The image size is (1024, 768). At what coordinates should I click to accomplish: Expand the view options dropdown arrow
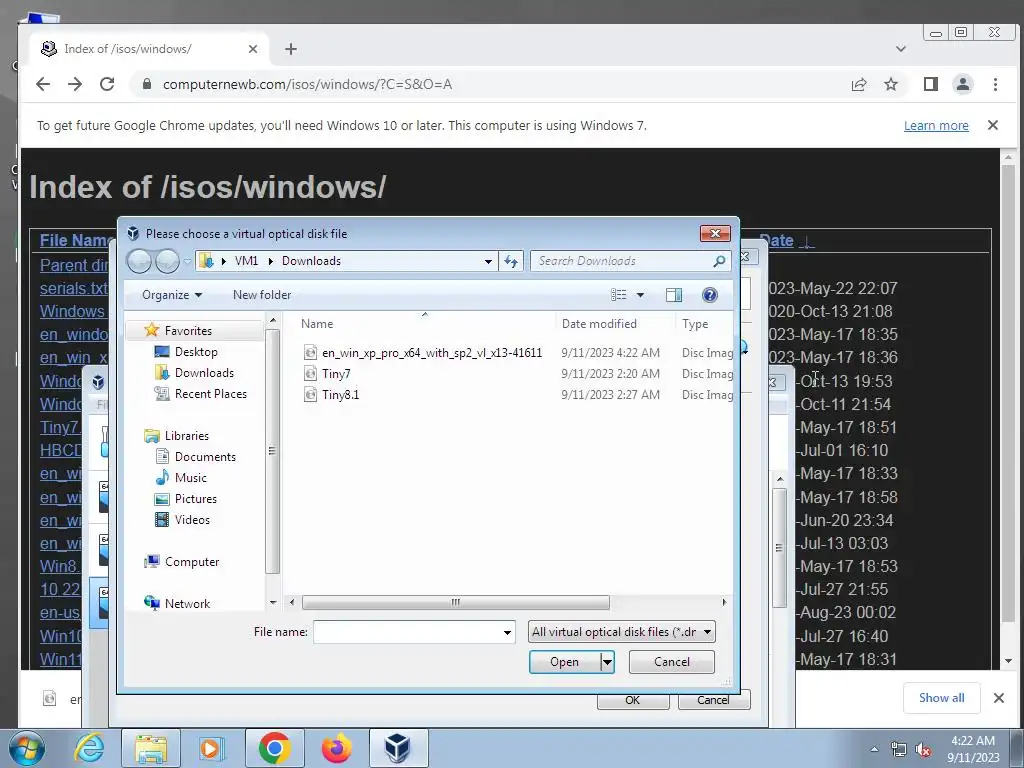[641, 295]
